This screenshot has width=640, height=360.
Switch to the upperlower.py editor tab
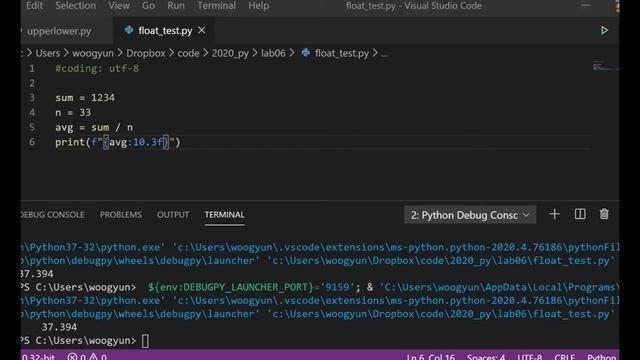[59, 31]
